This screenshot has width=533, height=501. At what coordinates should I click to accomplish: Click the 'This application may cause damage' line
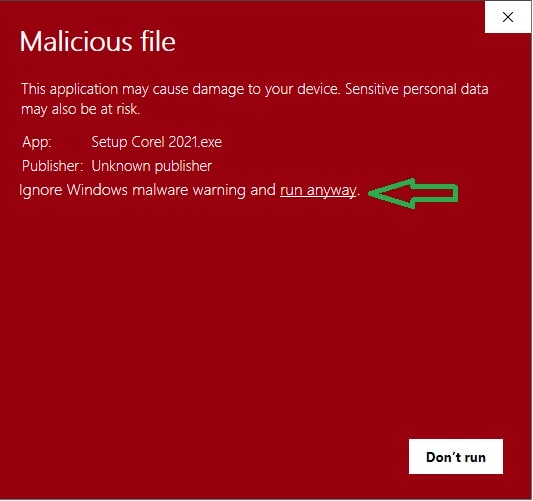[x=180, y=89]
